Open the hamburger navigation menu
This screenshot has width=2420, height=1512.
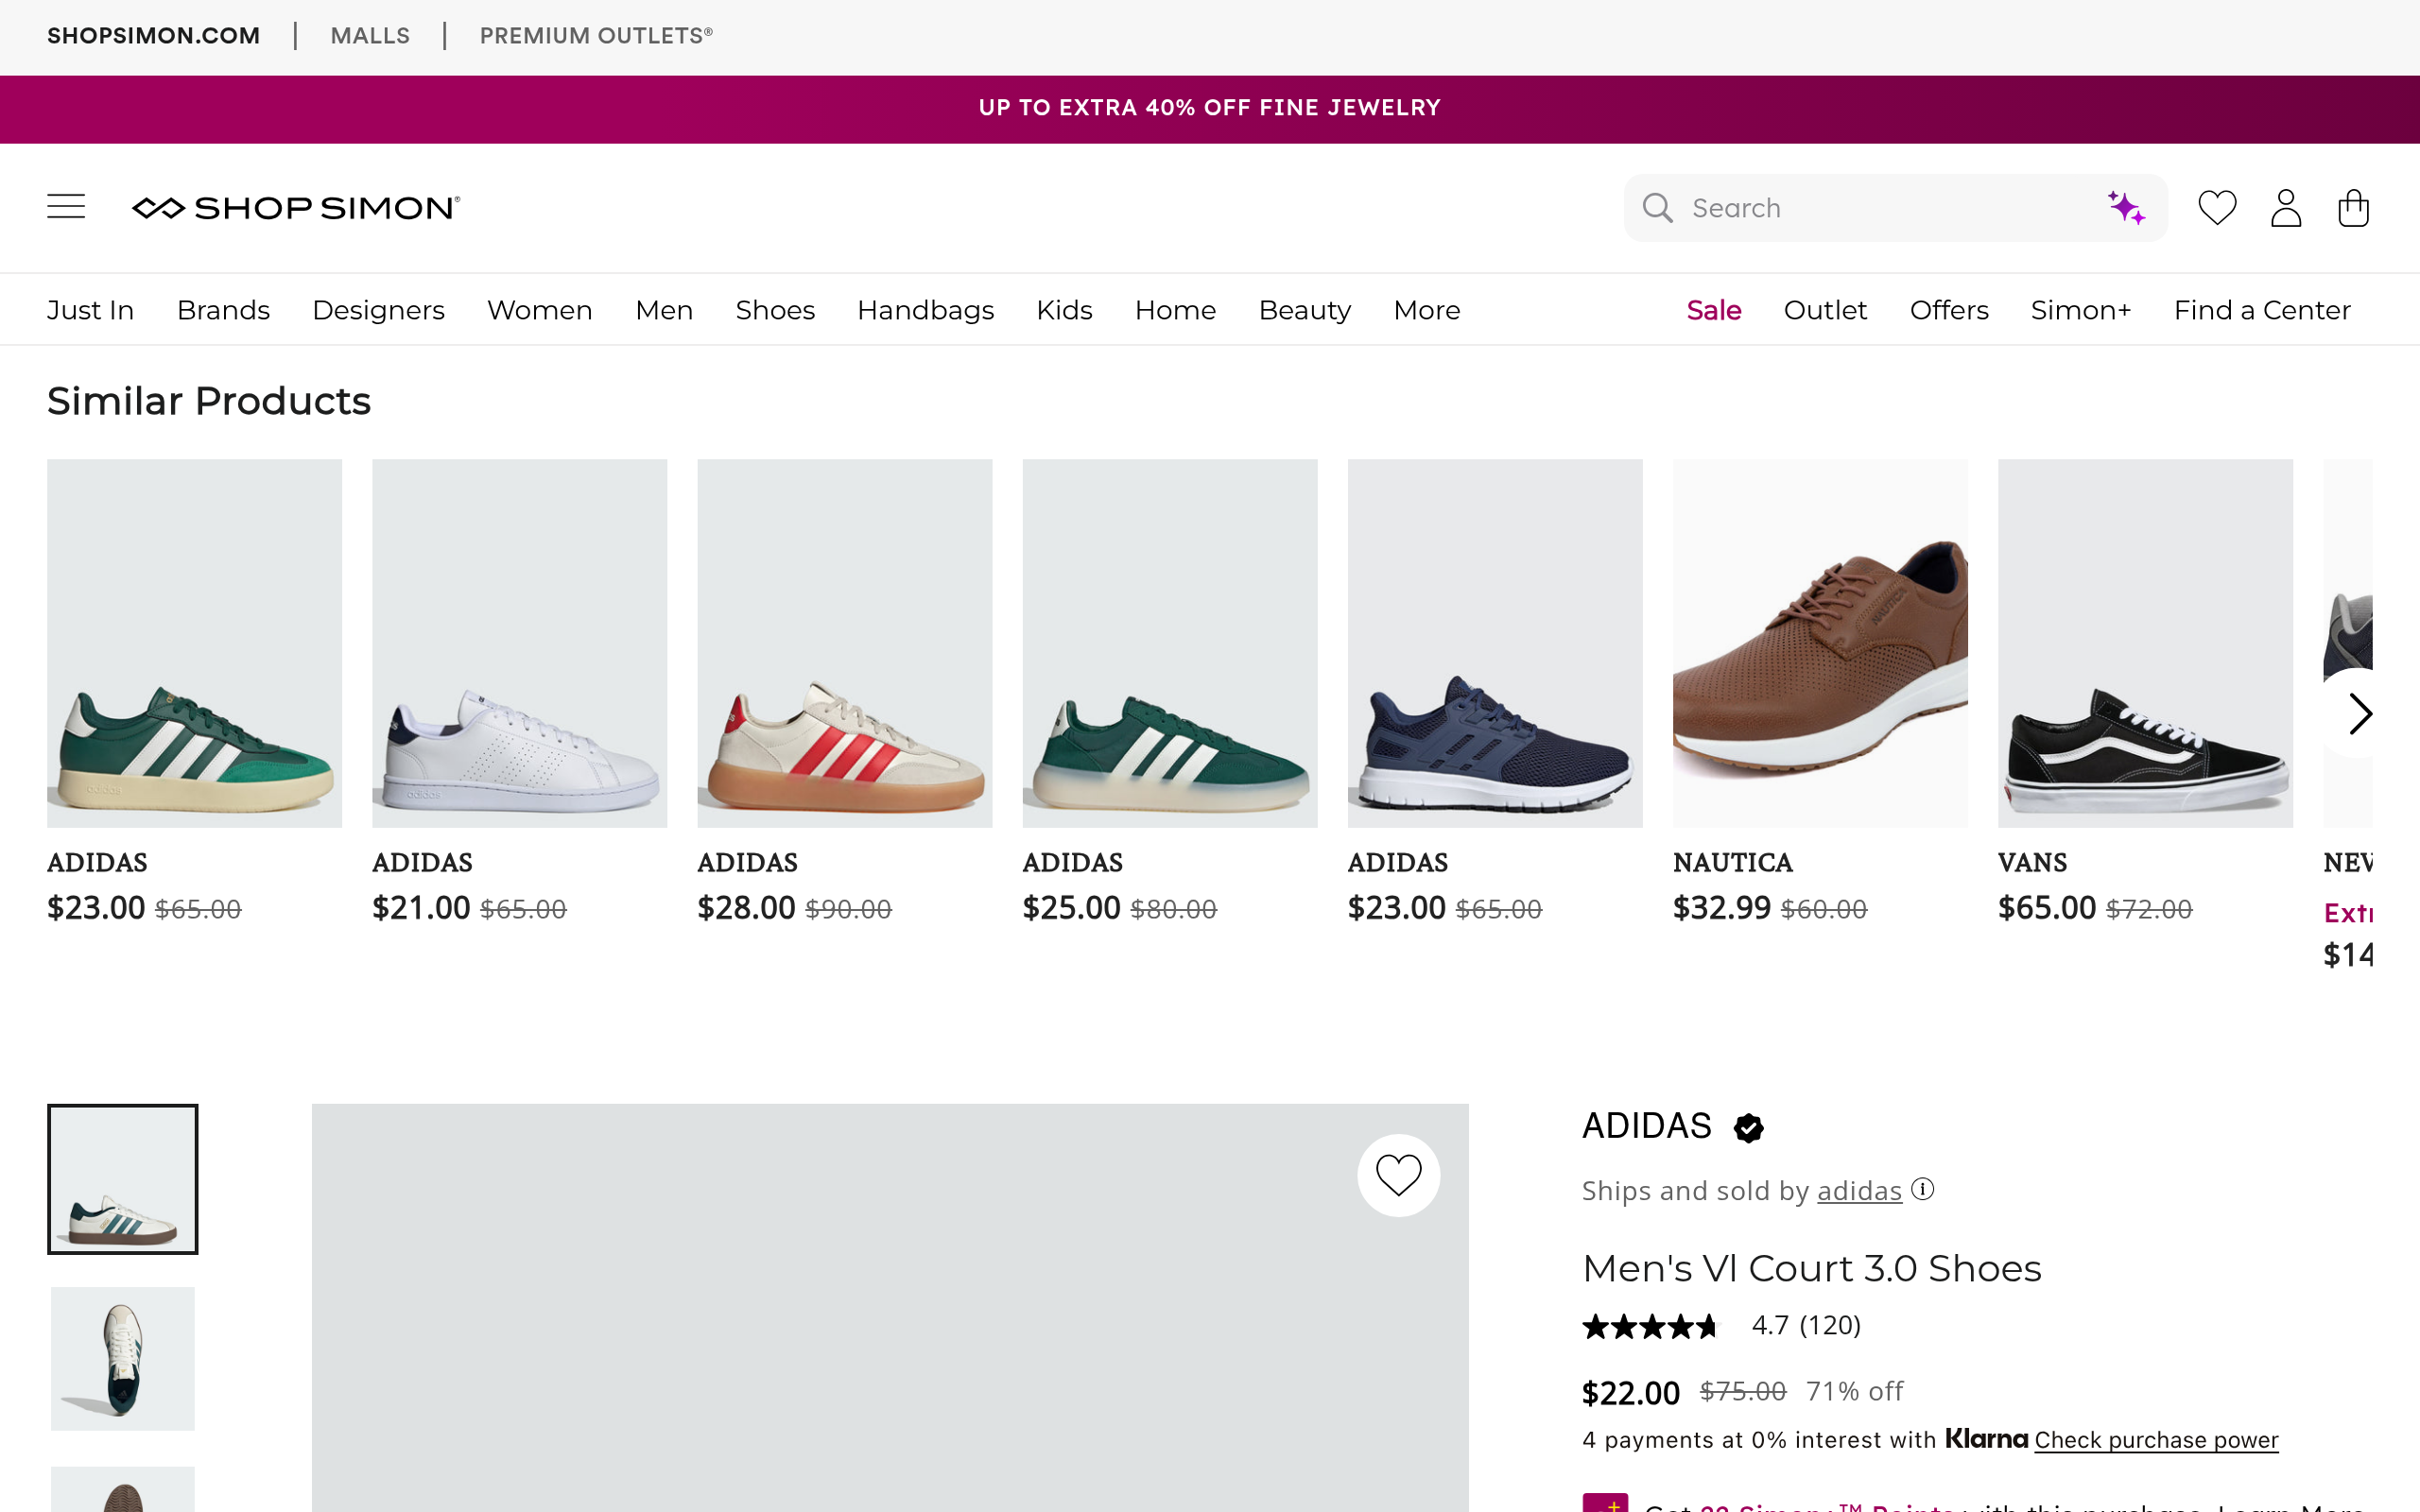[x=66, y=207]
